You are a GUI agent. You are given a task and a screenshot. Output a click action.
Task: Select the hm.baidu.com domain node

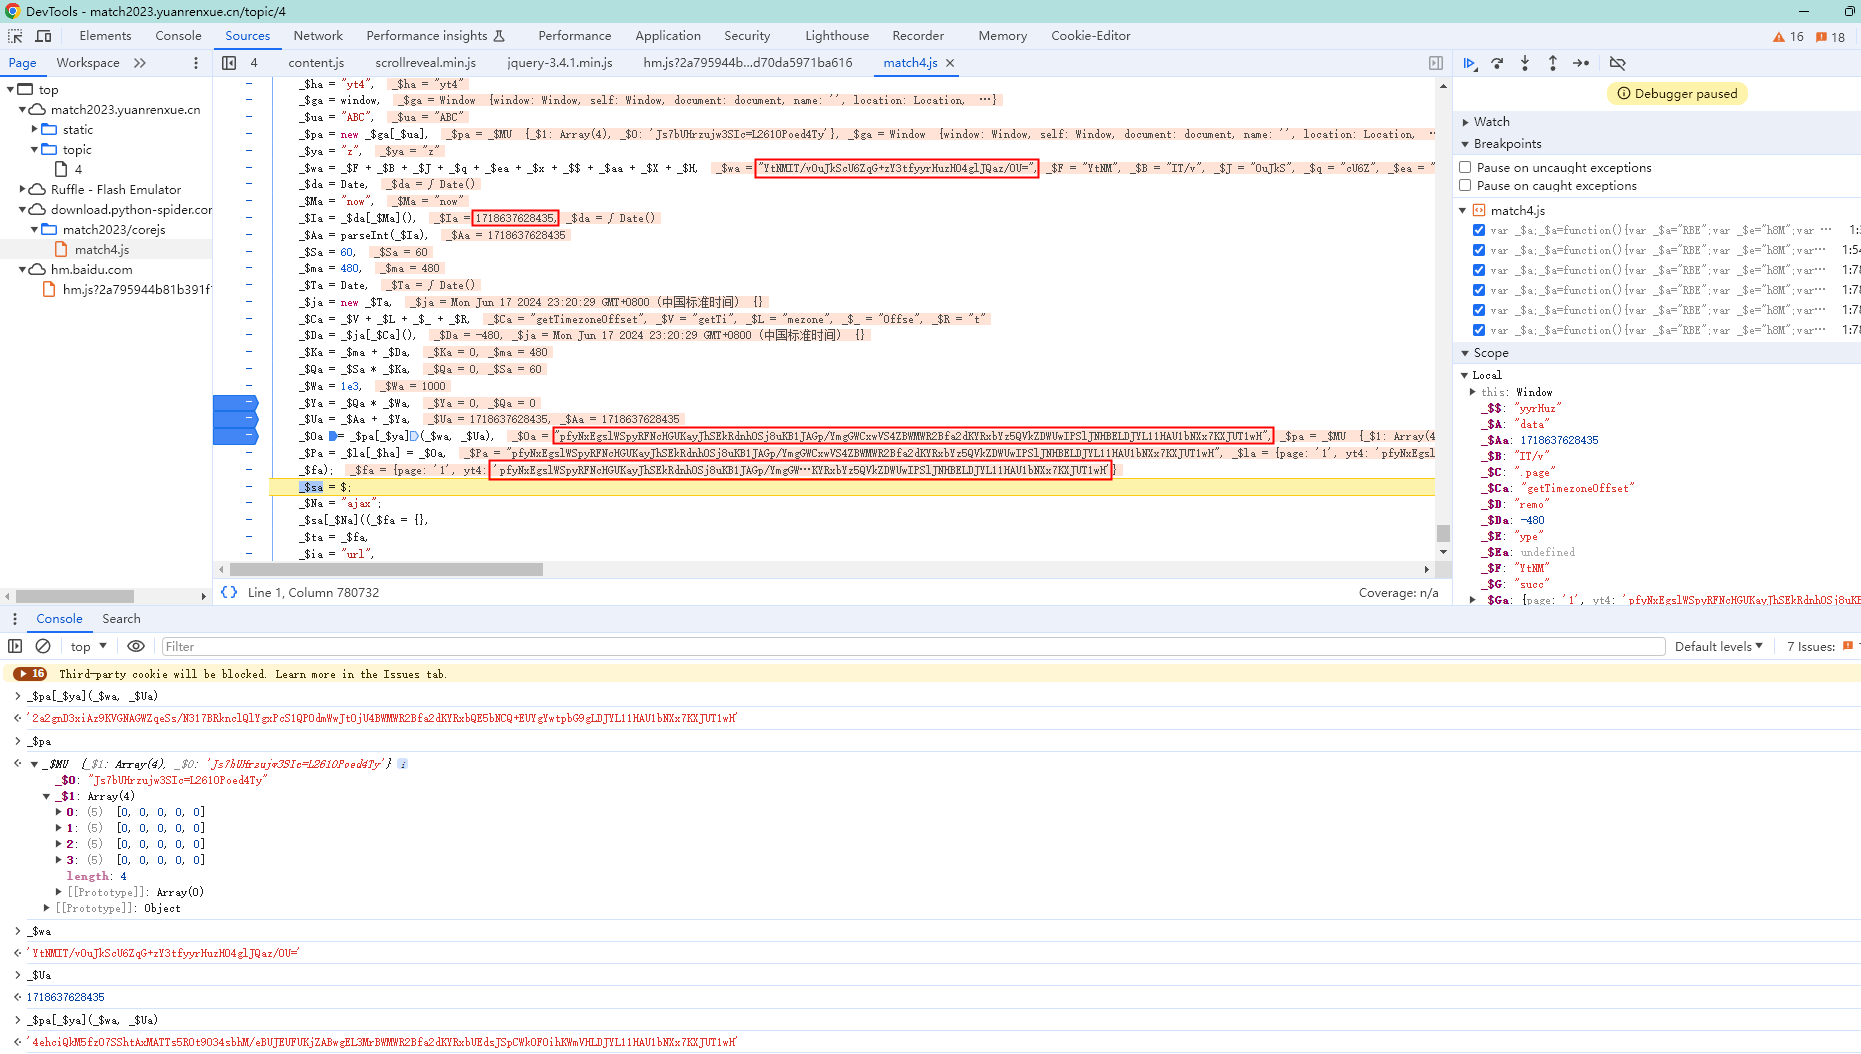tap(92, 270)
